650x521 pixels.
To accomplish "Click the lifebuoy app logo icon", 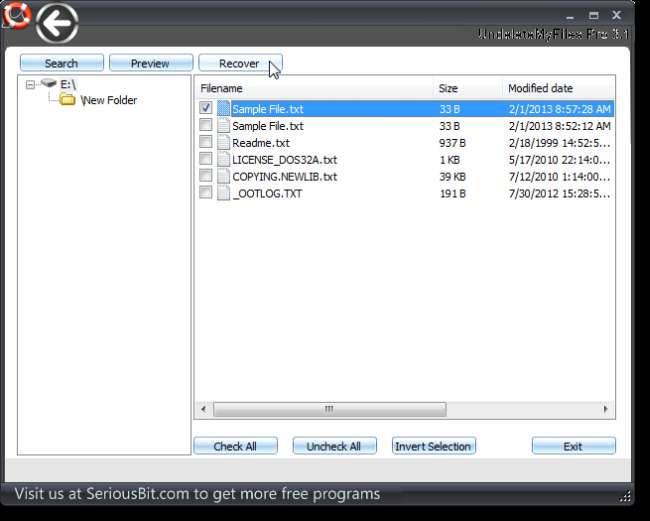I will (x=17, y=15).
